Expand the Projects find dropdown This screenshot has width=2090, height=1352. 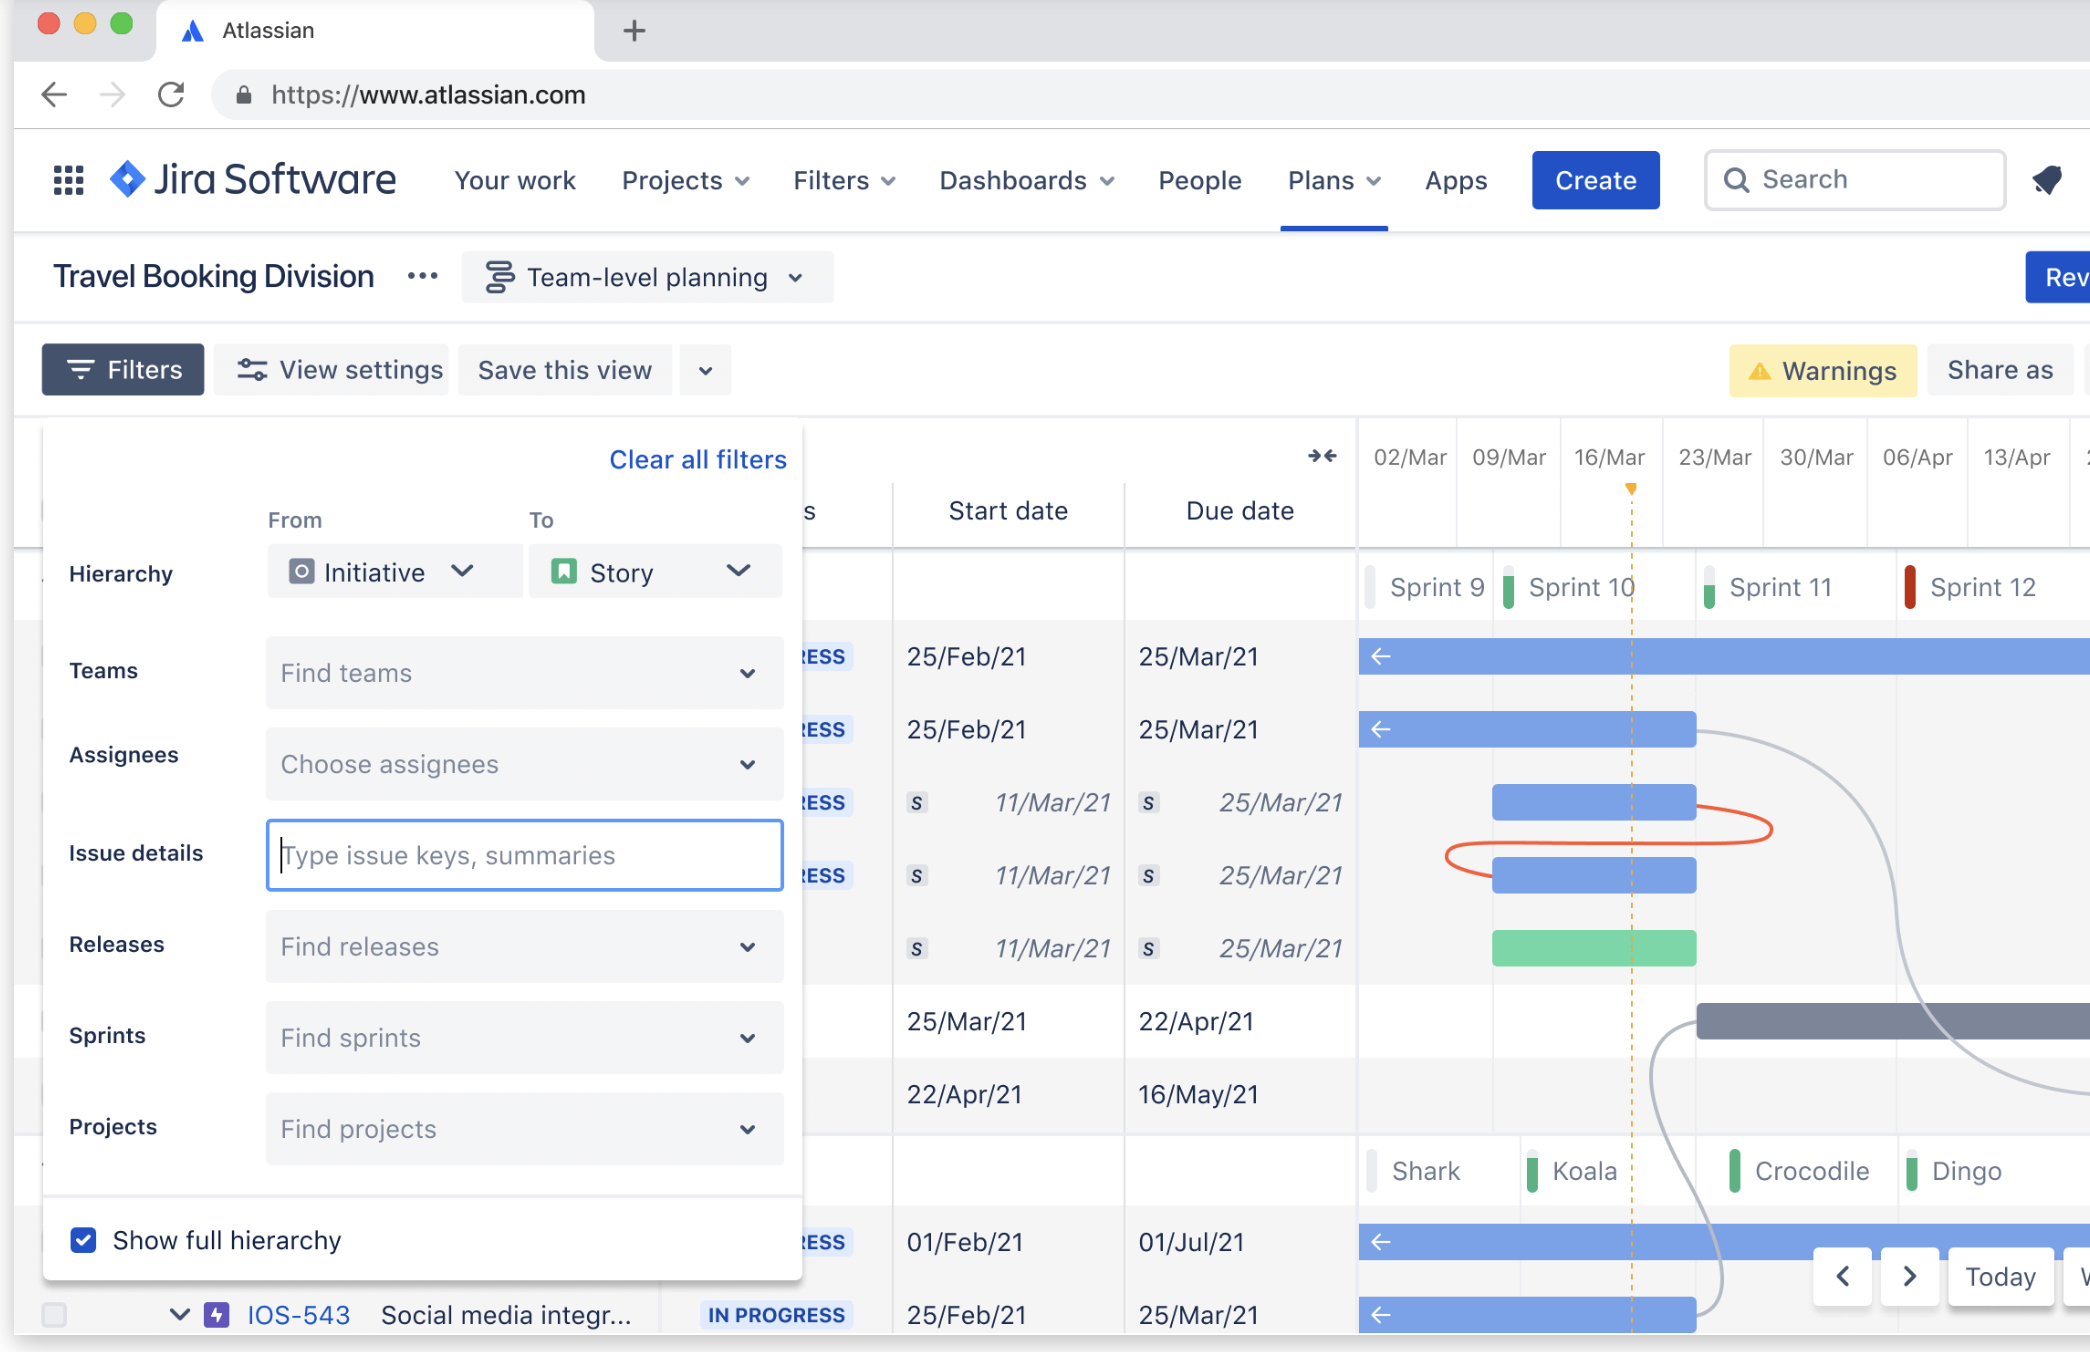coord(746,1127)
